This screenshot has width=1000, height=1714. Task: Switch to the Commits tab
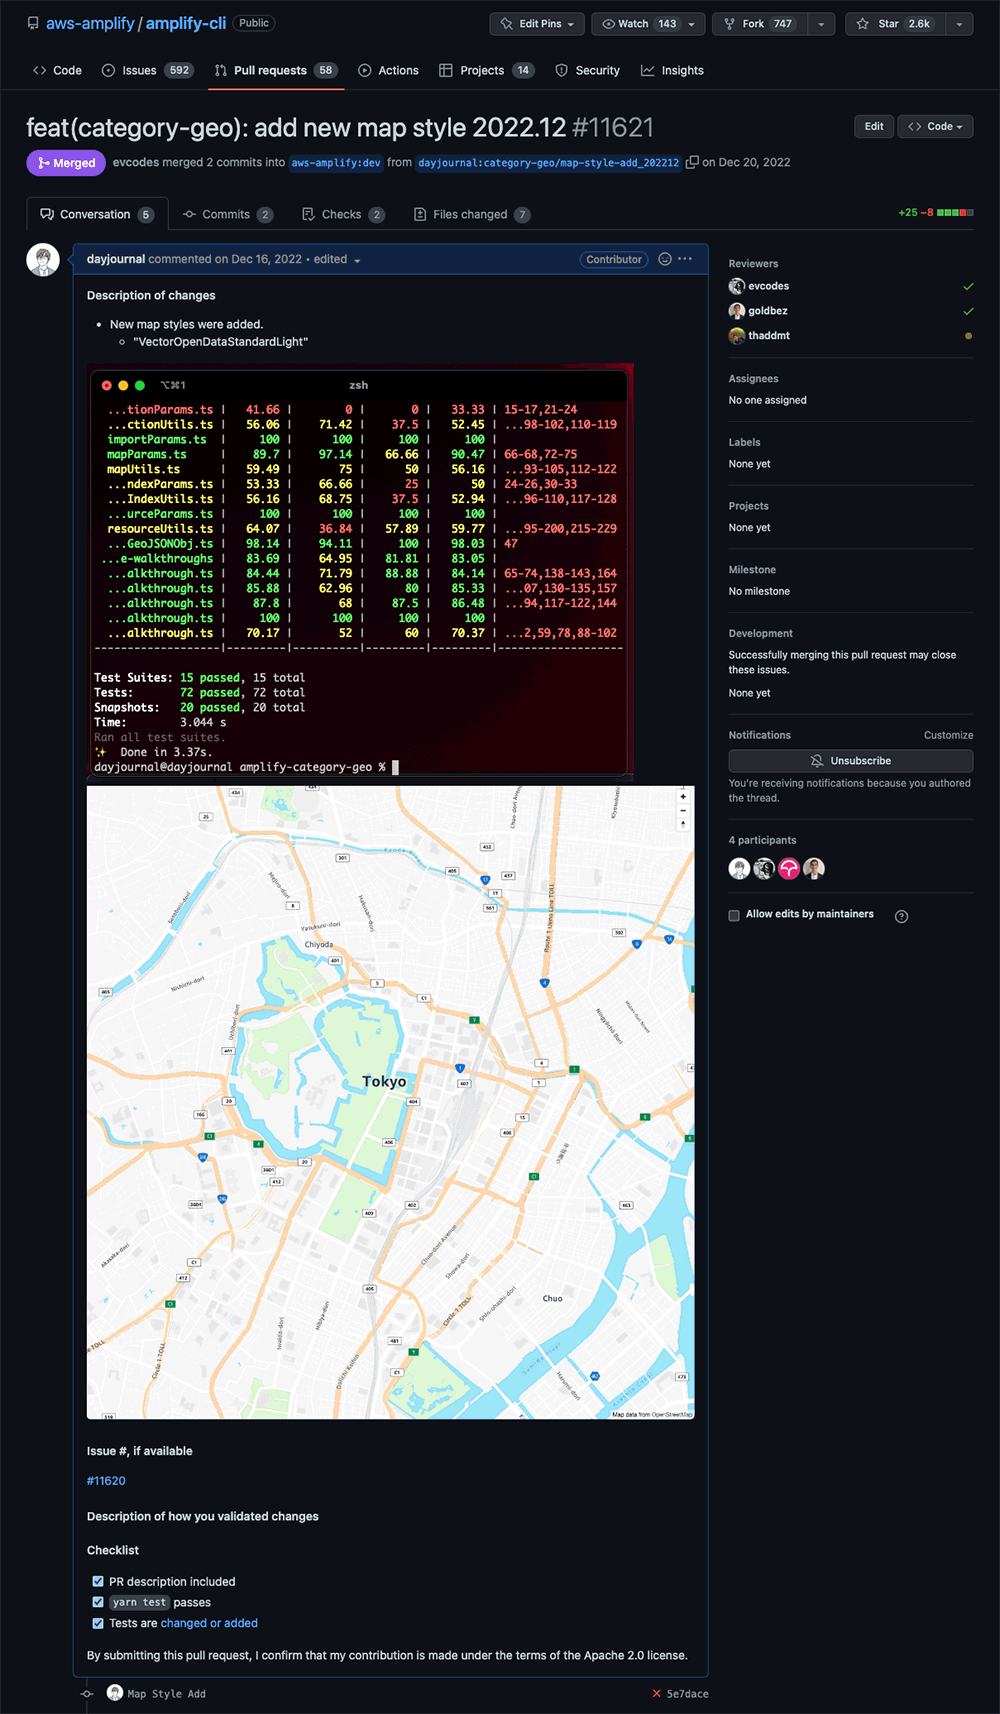click(228, 214)
